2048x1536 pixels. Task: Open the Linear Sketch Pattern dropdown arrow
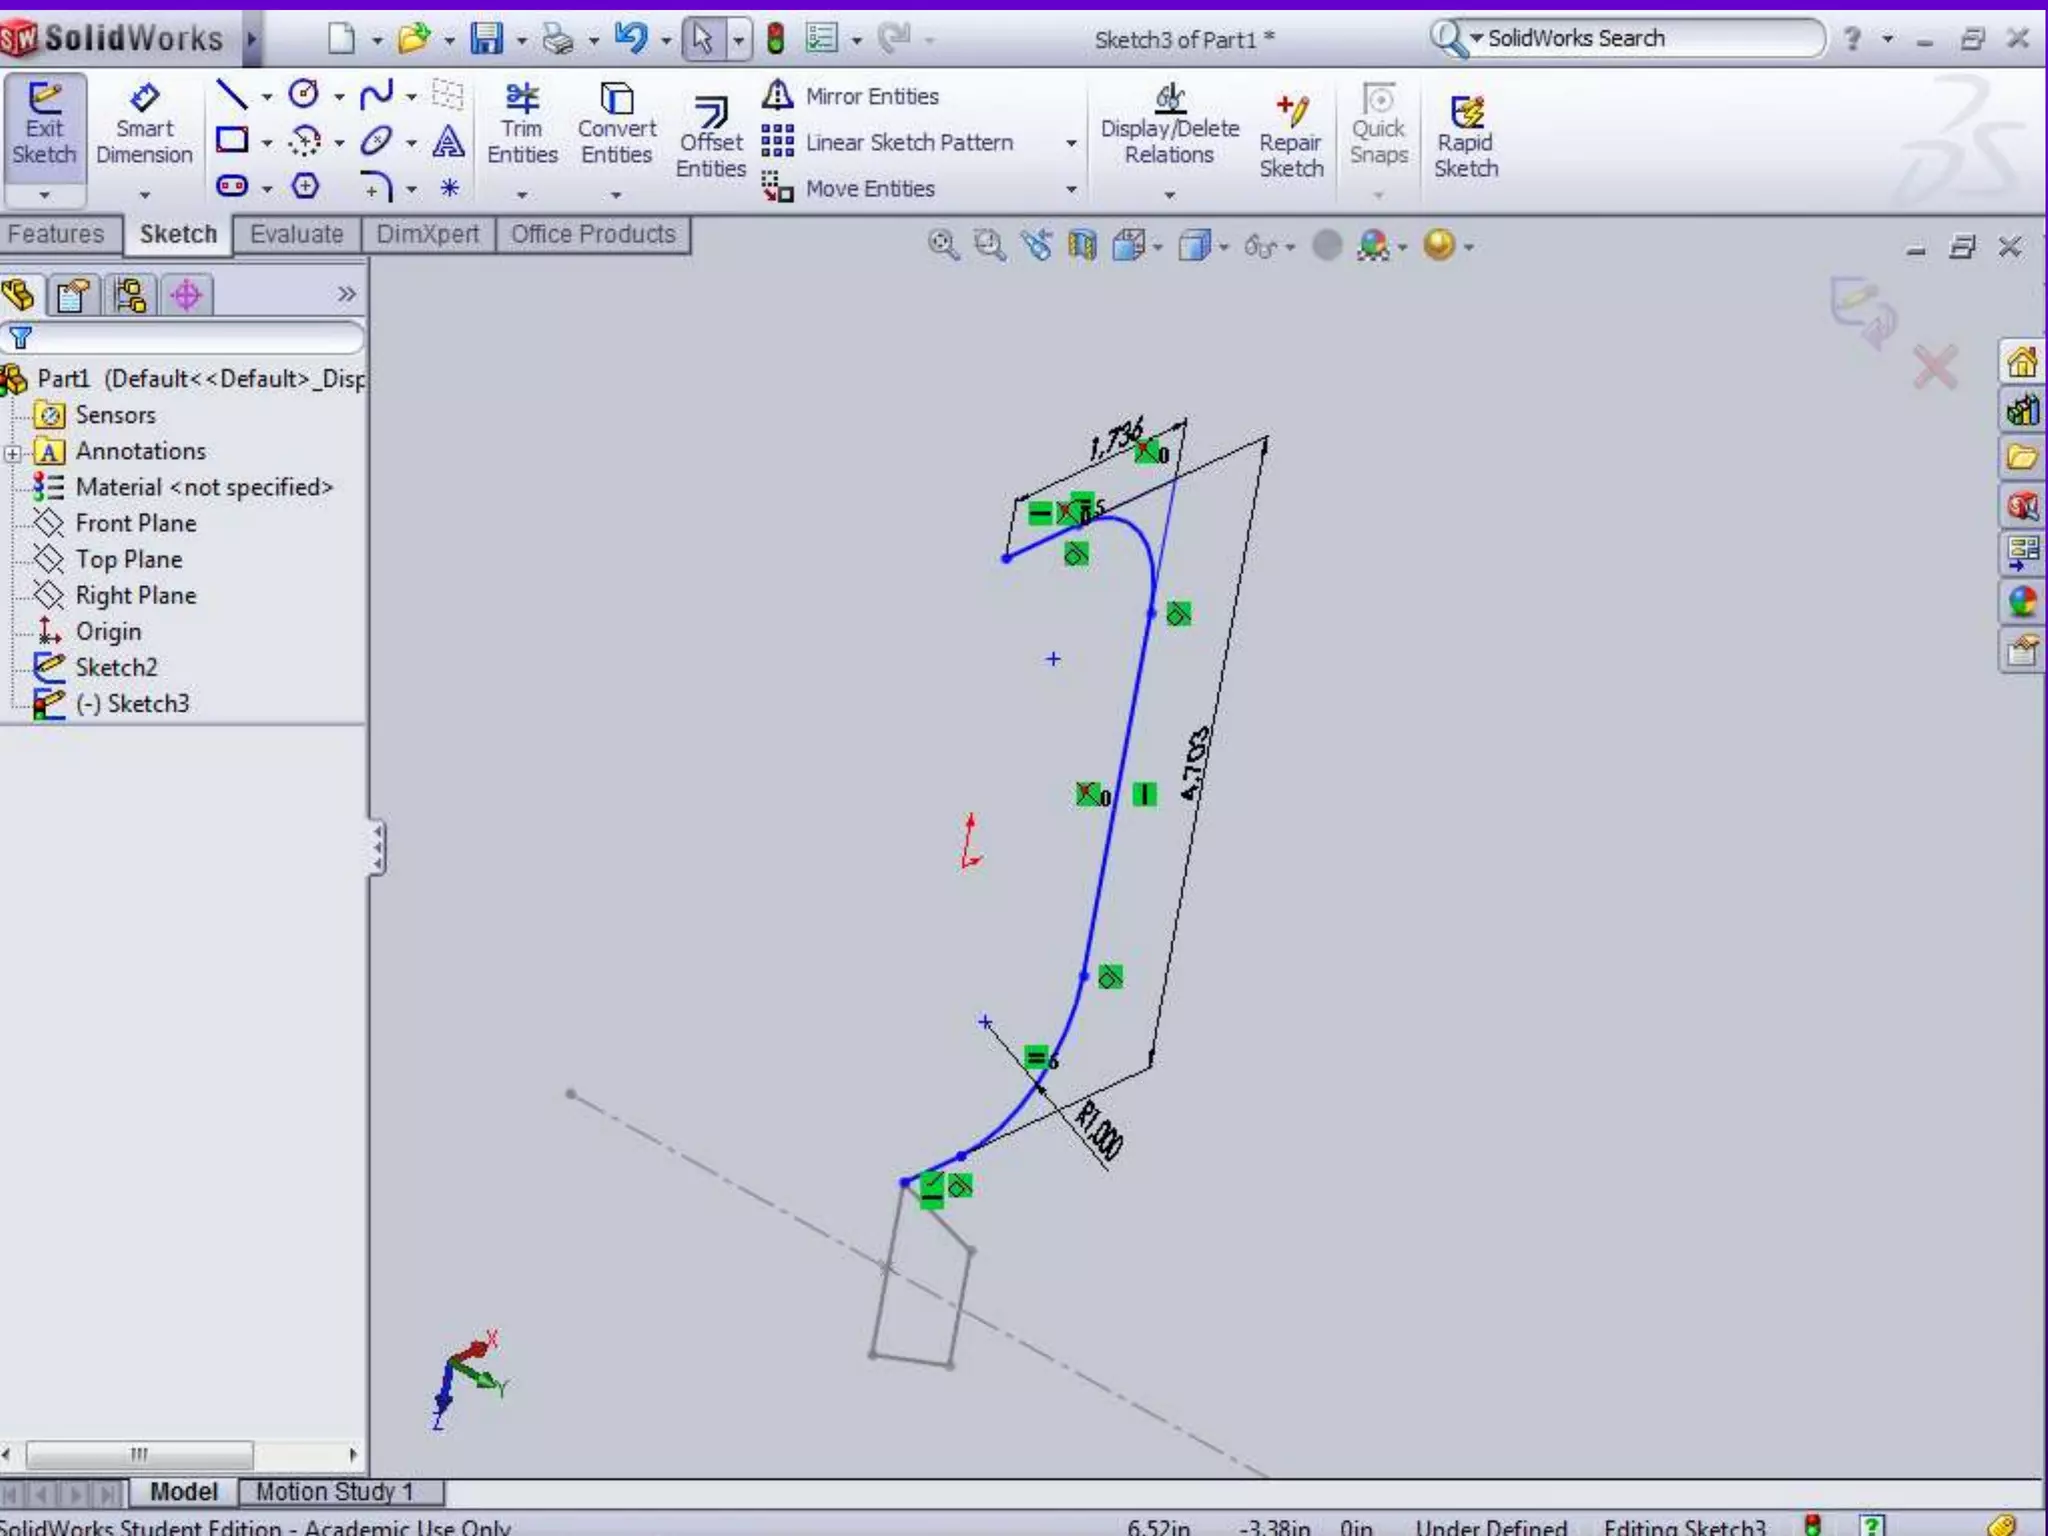coord(1071,143)
